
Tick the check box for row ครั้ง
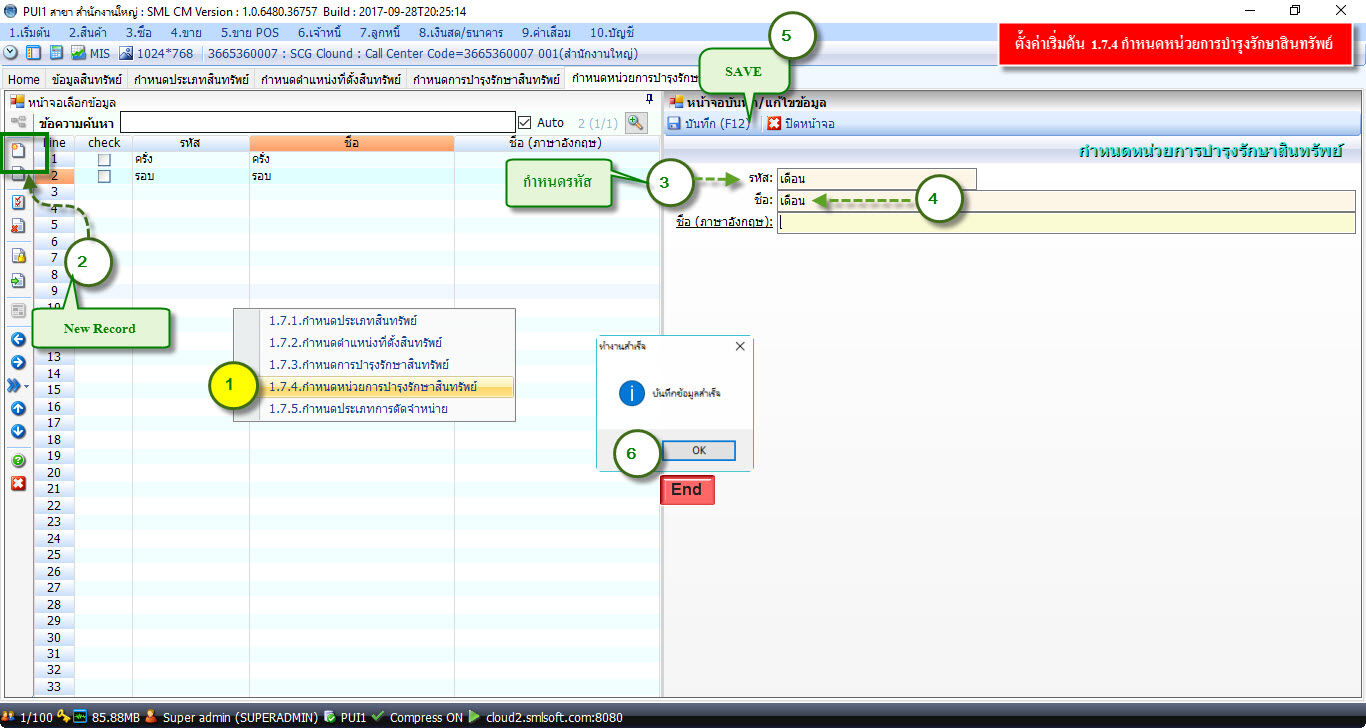click(104, 160)
